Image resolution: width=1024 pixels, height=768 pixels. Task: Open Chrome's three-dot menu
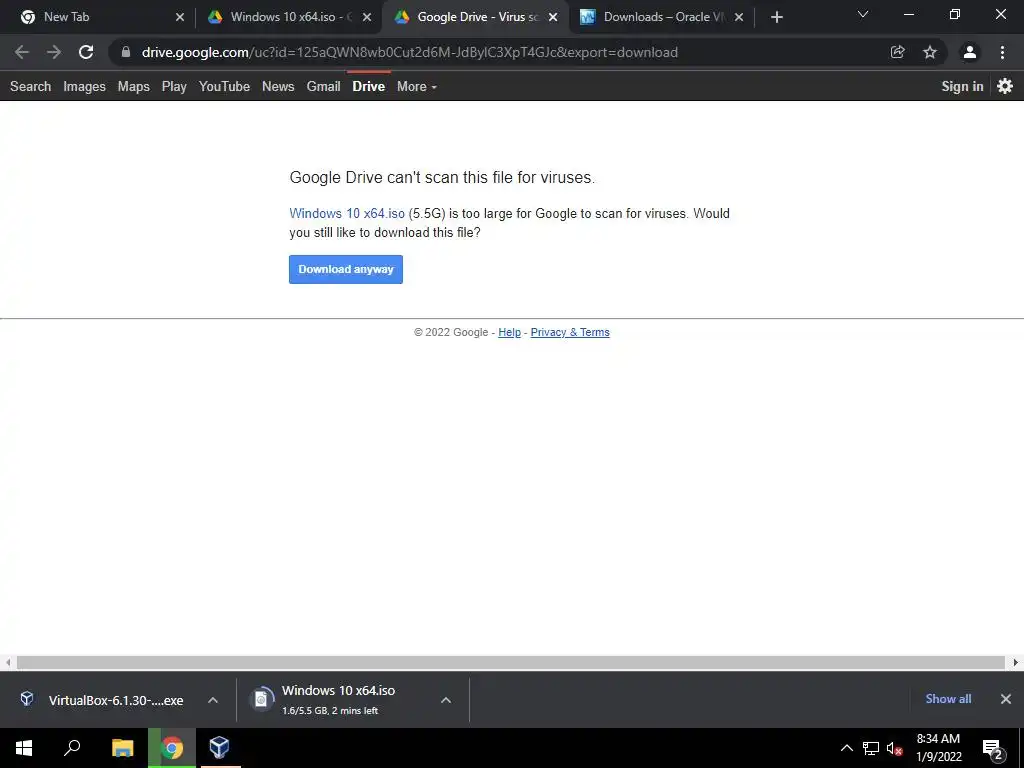[x=1002, y=52]
